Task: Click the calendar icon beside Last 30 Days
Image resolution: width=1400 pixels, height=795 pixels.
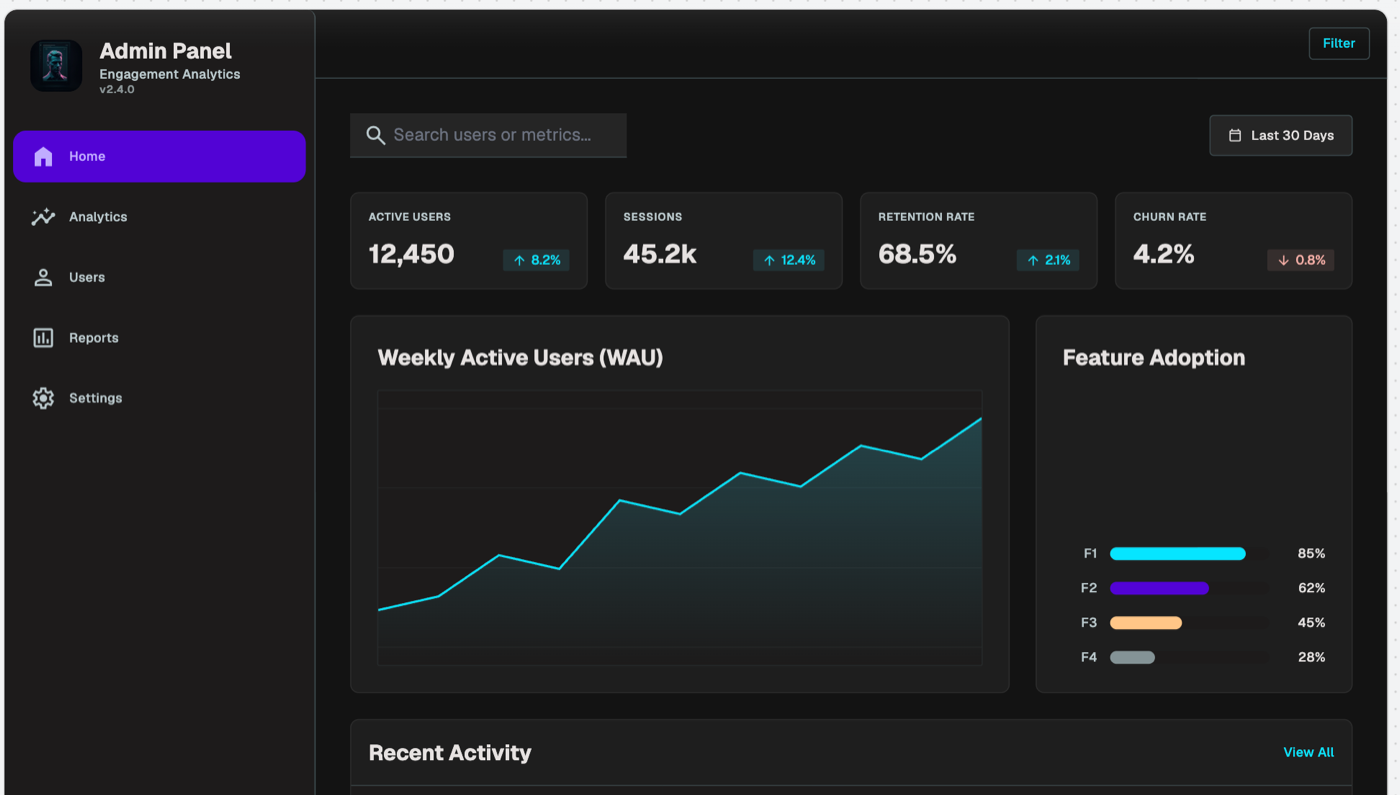Action: (1235, 135)
